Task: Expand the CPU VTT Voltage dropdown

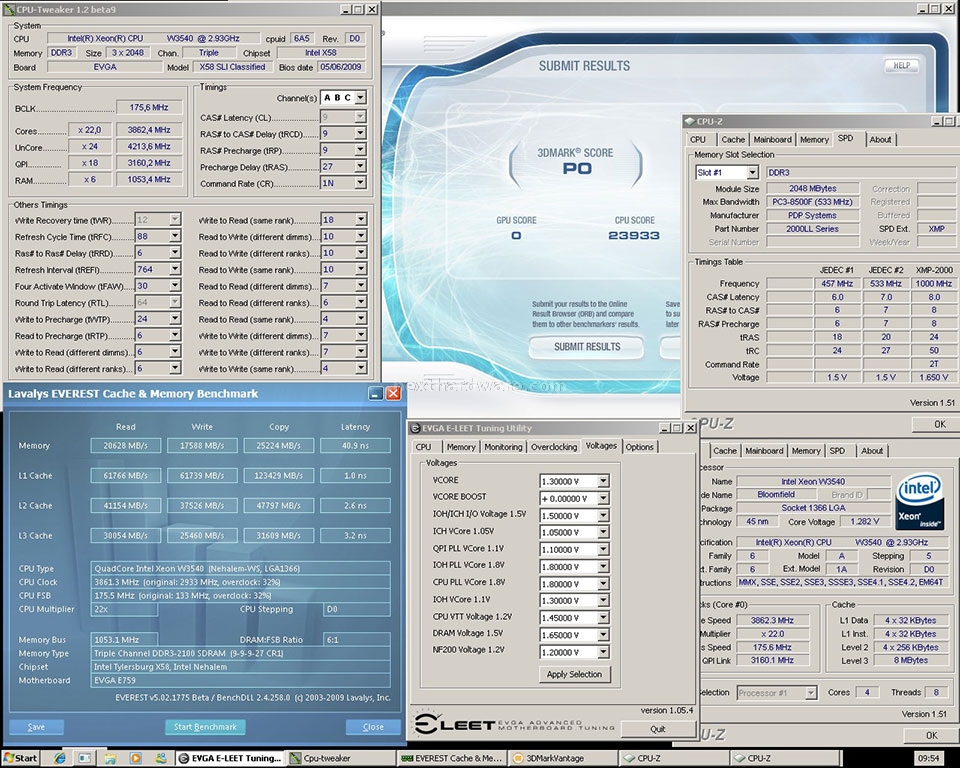Action: (603, 618)
